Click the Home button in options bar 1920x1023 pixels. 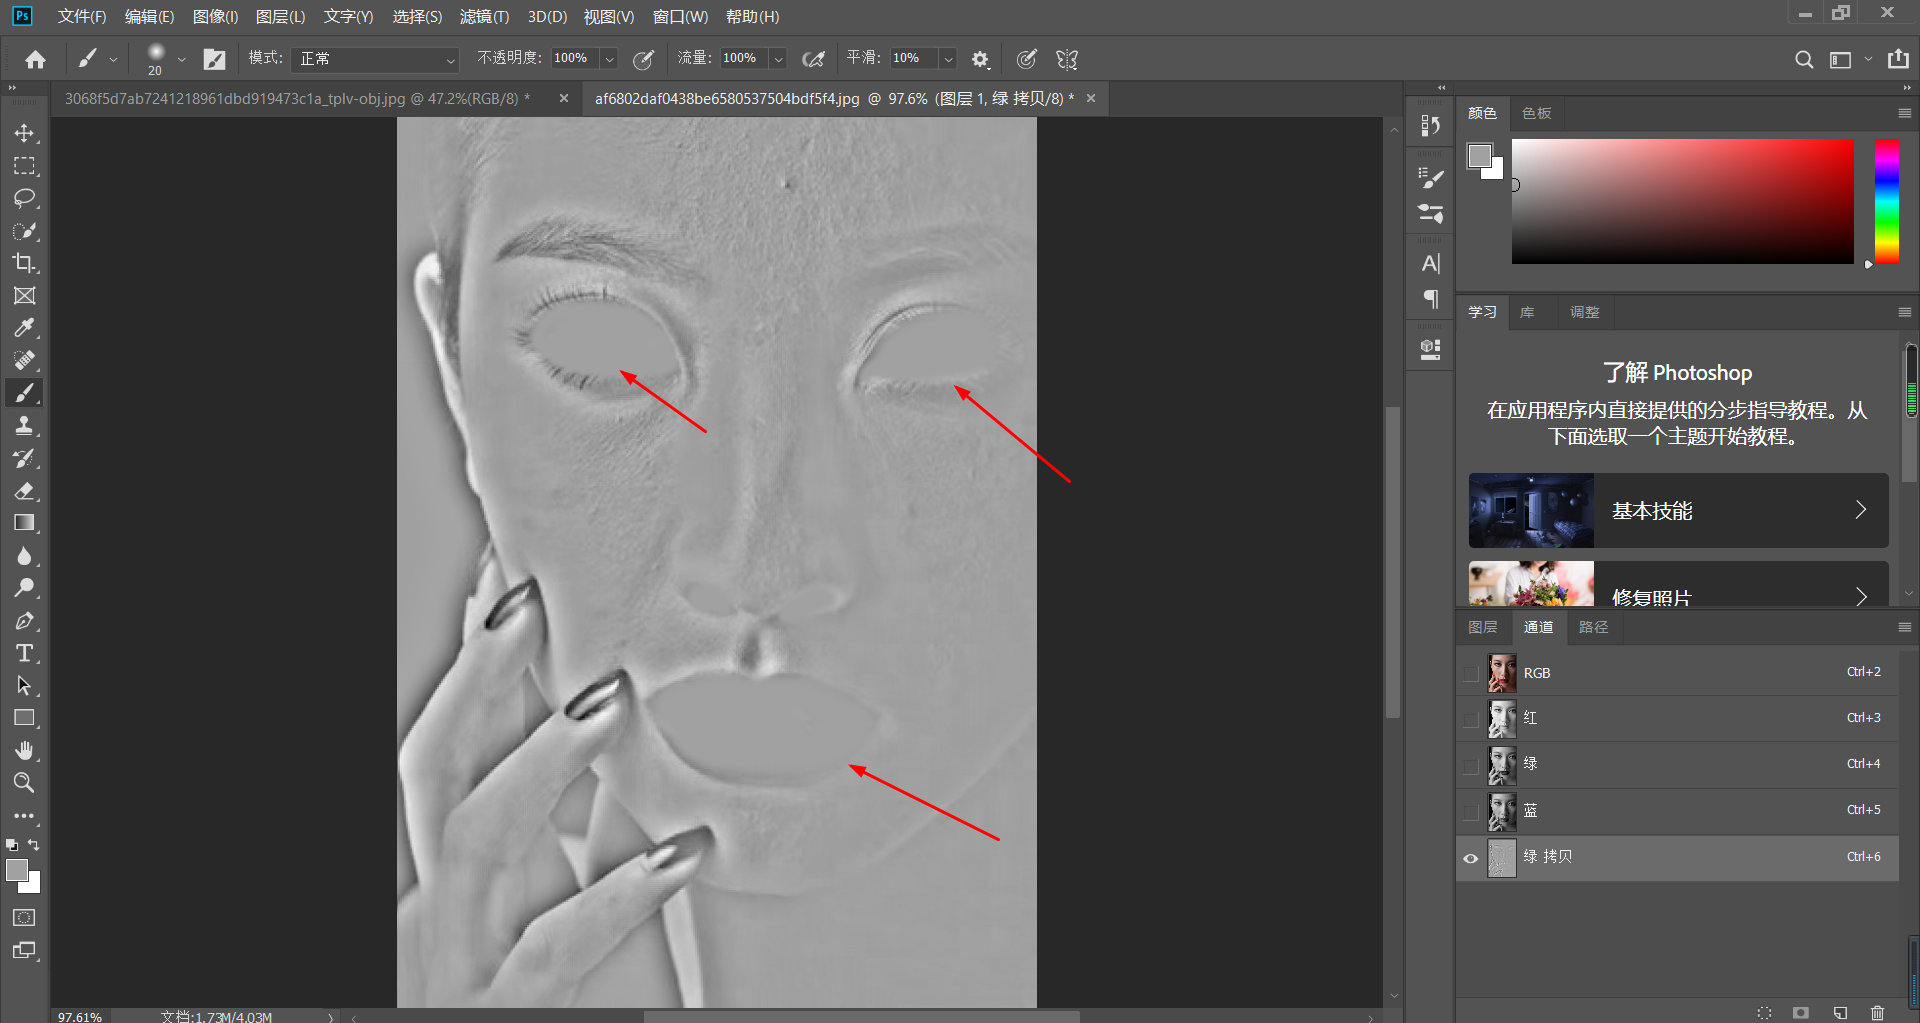pos(36,60)
